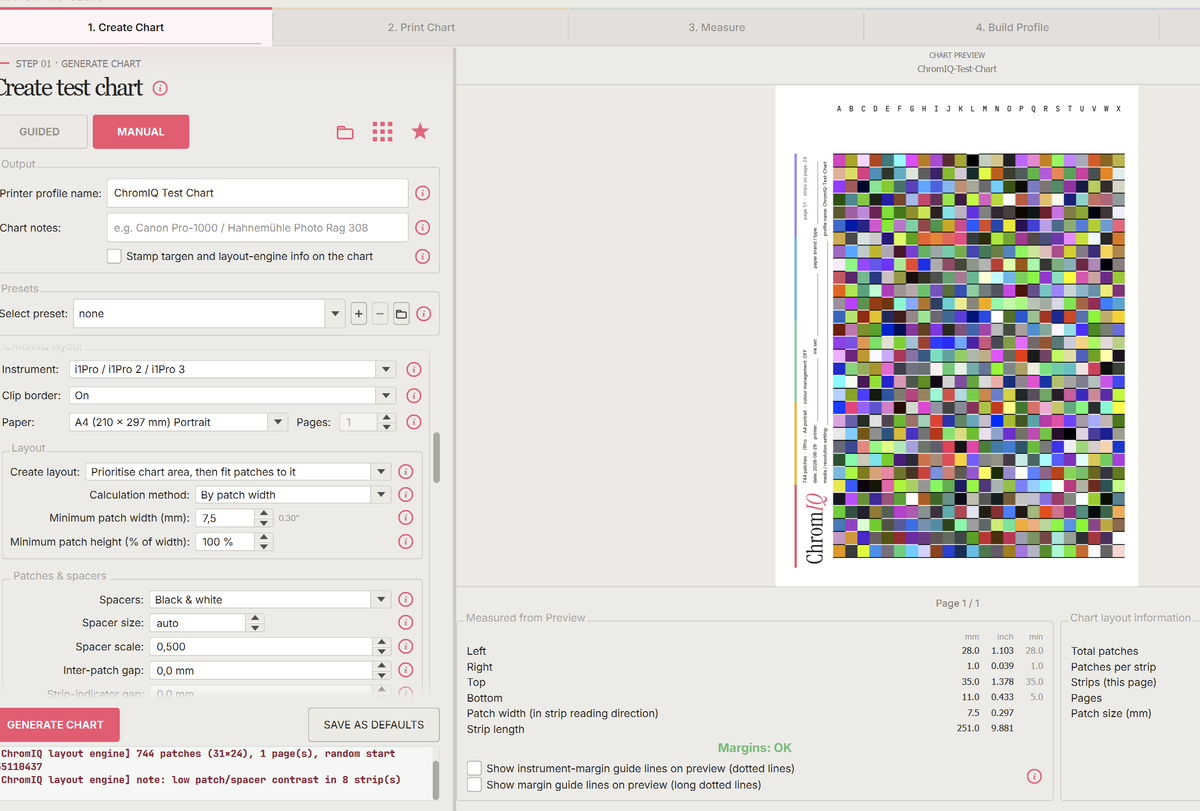Show info for Spacer scale
This screenshot has height=811, width=1200.
click(x=406, y=647)
